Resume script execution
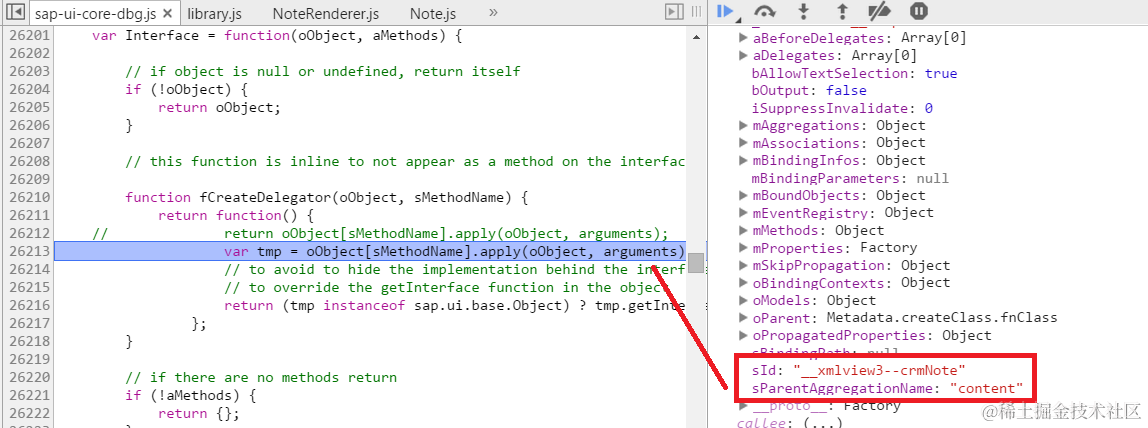Viewport: 1148px width, 428px height. coord(726,11)
